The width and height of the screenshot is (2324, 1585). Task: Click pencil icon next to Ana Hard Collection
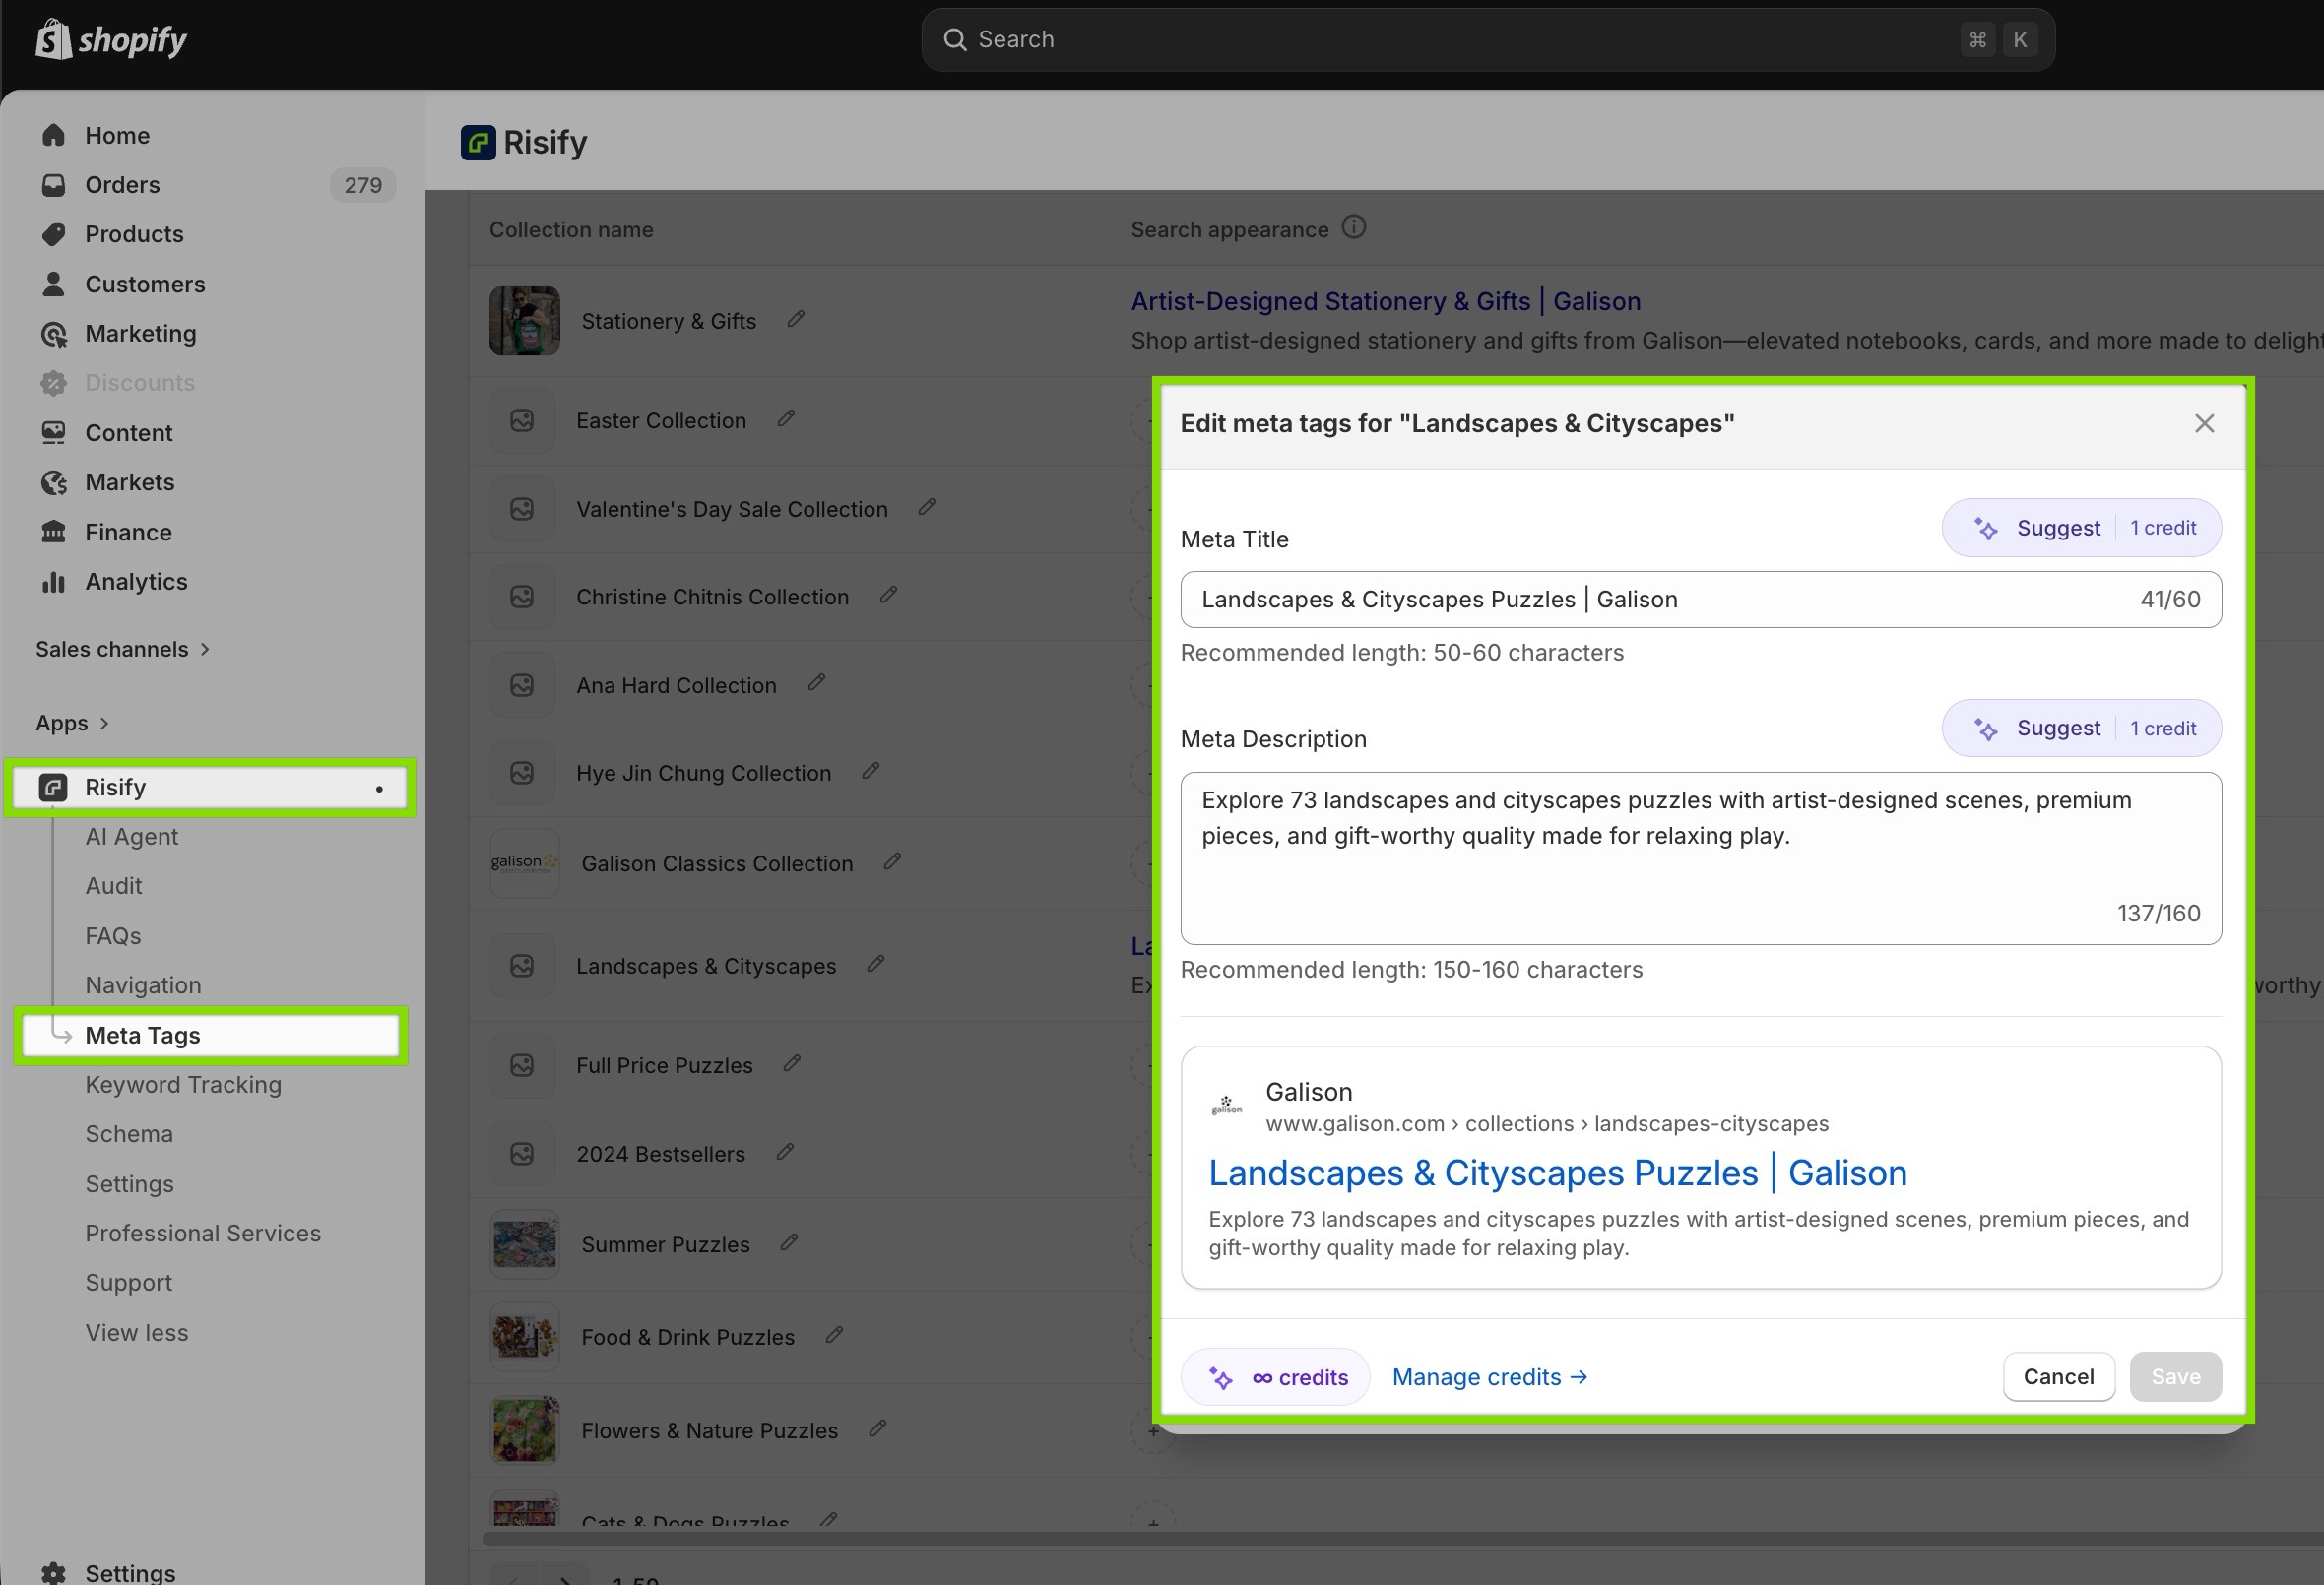816,683
